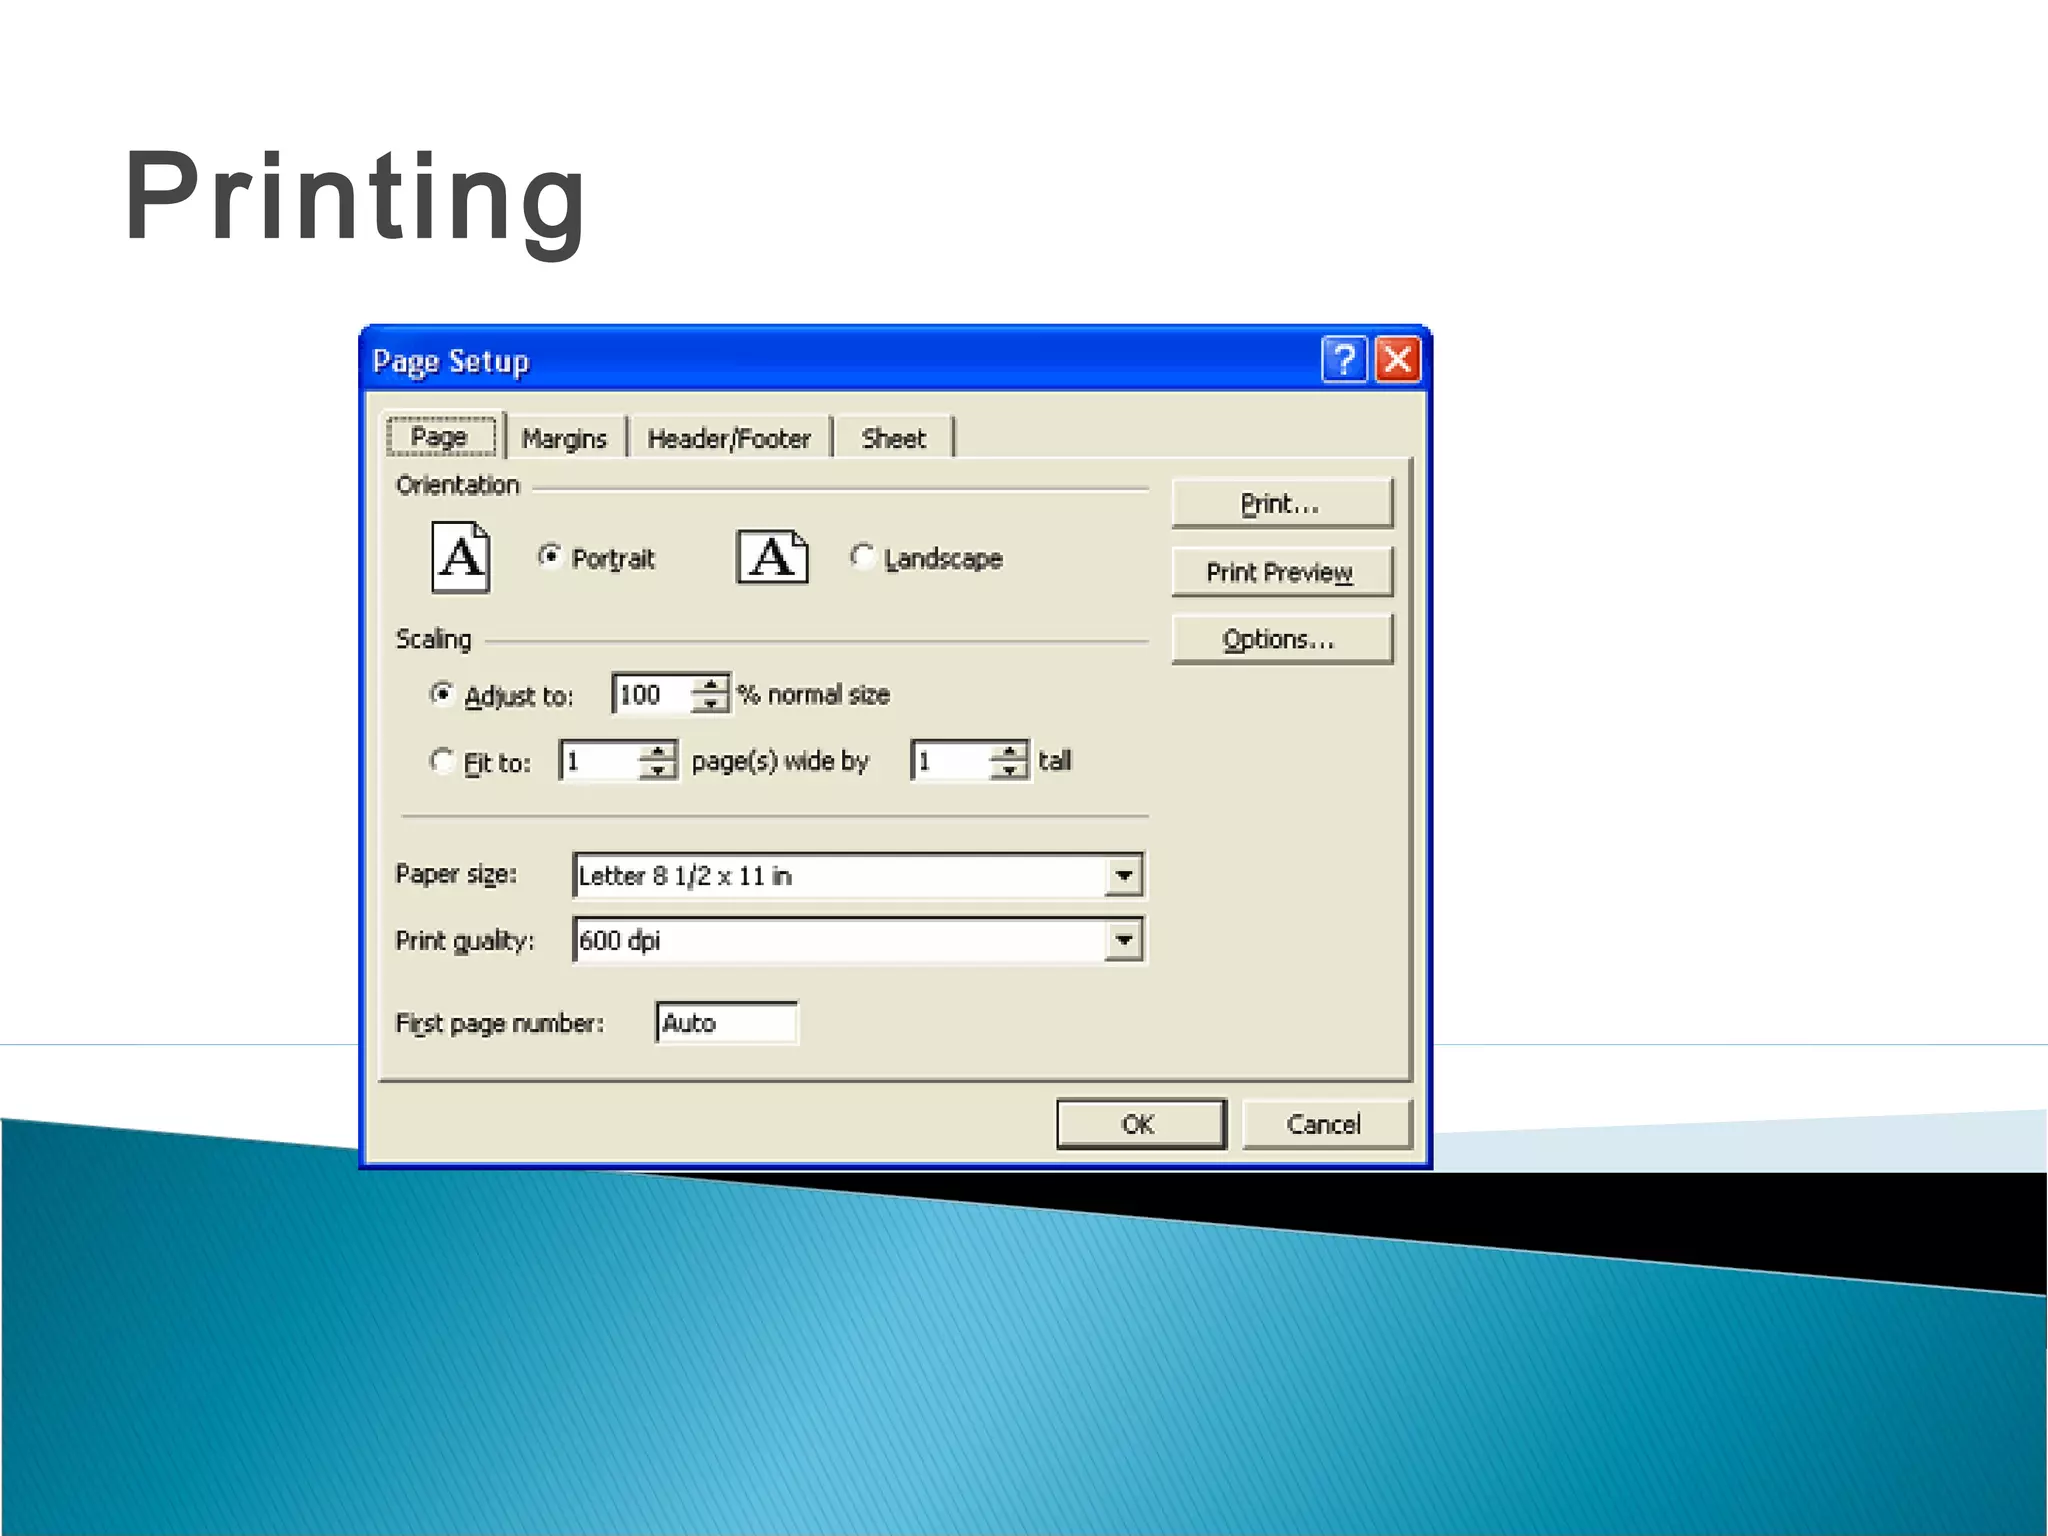Open the Header/Footer tab
Screen dimensions: 2048x1536
pyautogui.click(x=729, y=439)
